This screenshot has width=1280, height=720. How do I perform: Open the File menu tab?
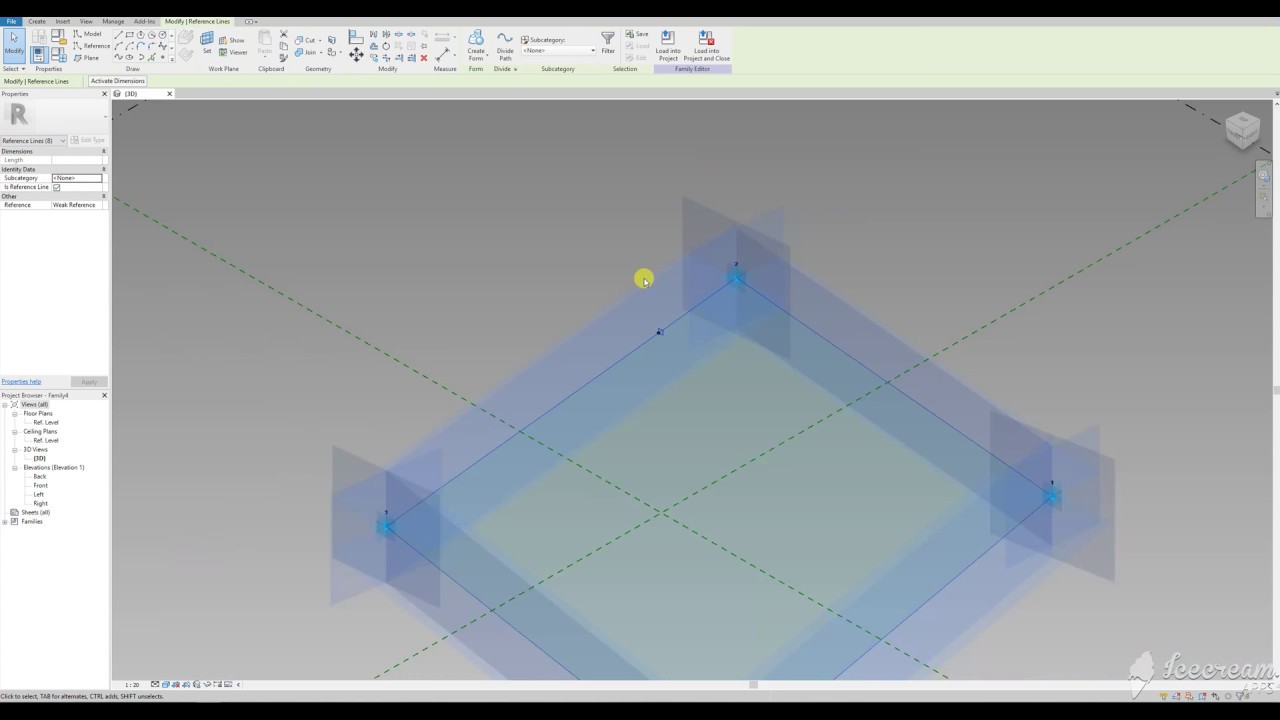[x=11, y=21]
